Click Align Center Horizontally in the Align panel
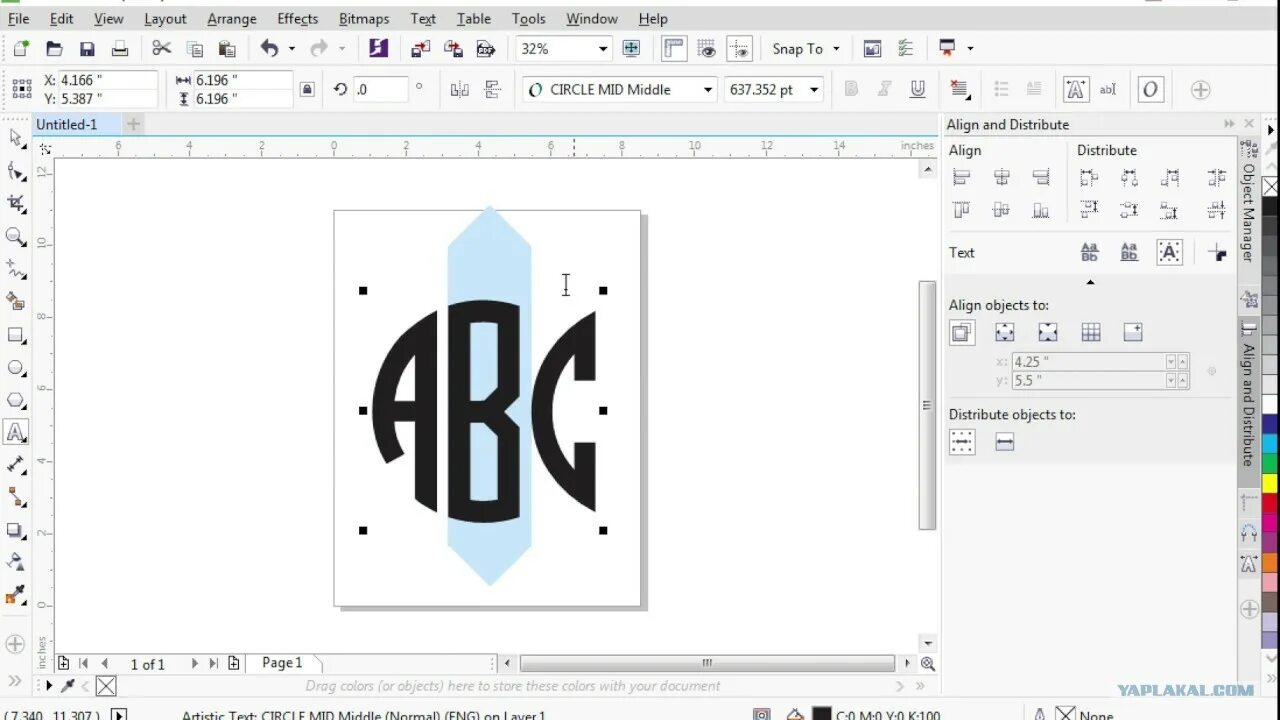Image resolution: width=1280 pixels, height=720 pixels. click(x=1002, y=178)
